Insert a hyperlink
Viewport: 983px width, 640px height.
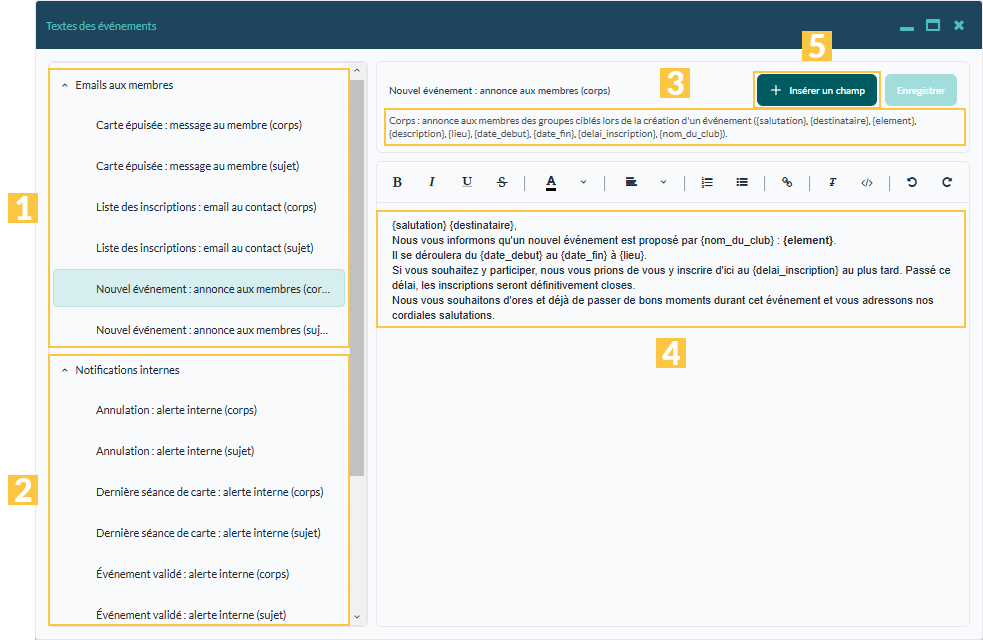pos(787,182)
